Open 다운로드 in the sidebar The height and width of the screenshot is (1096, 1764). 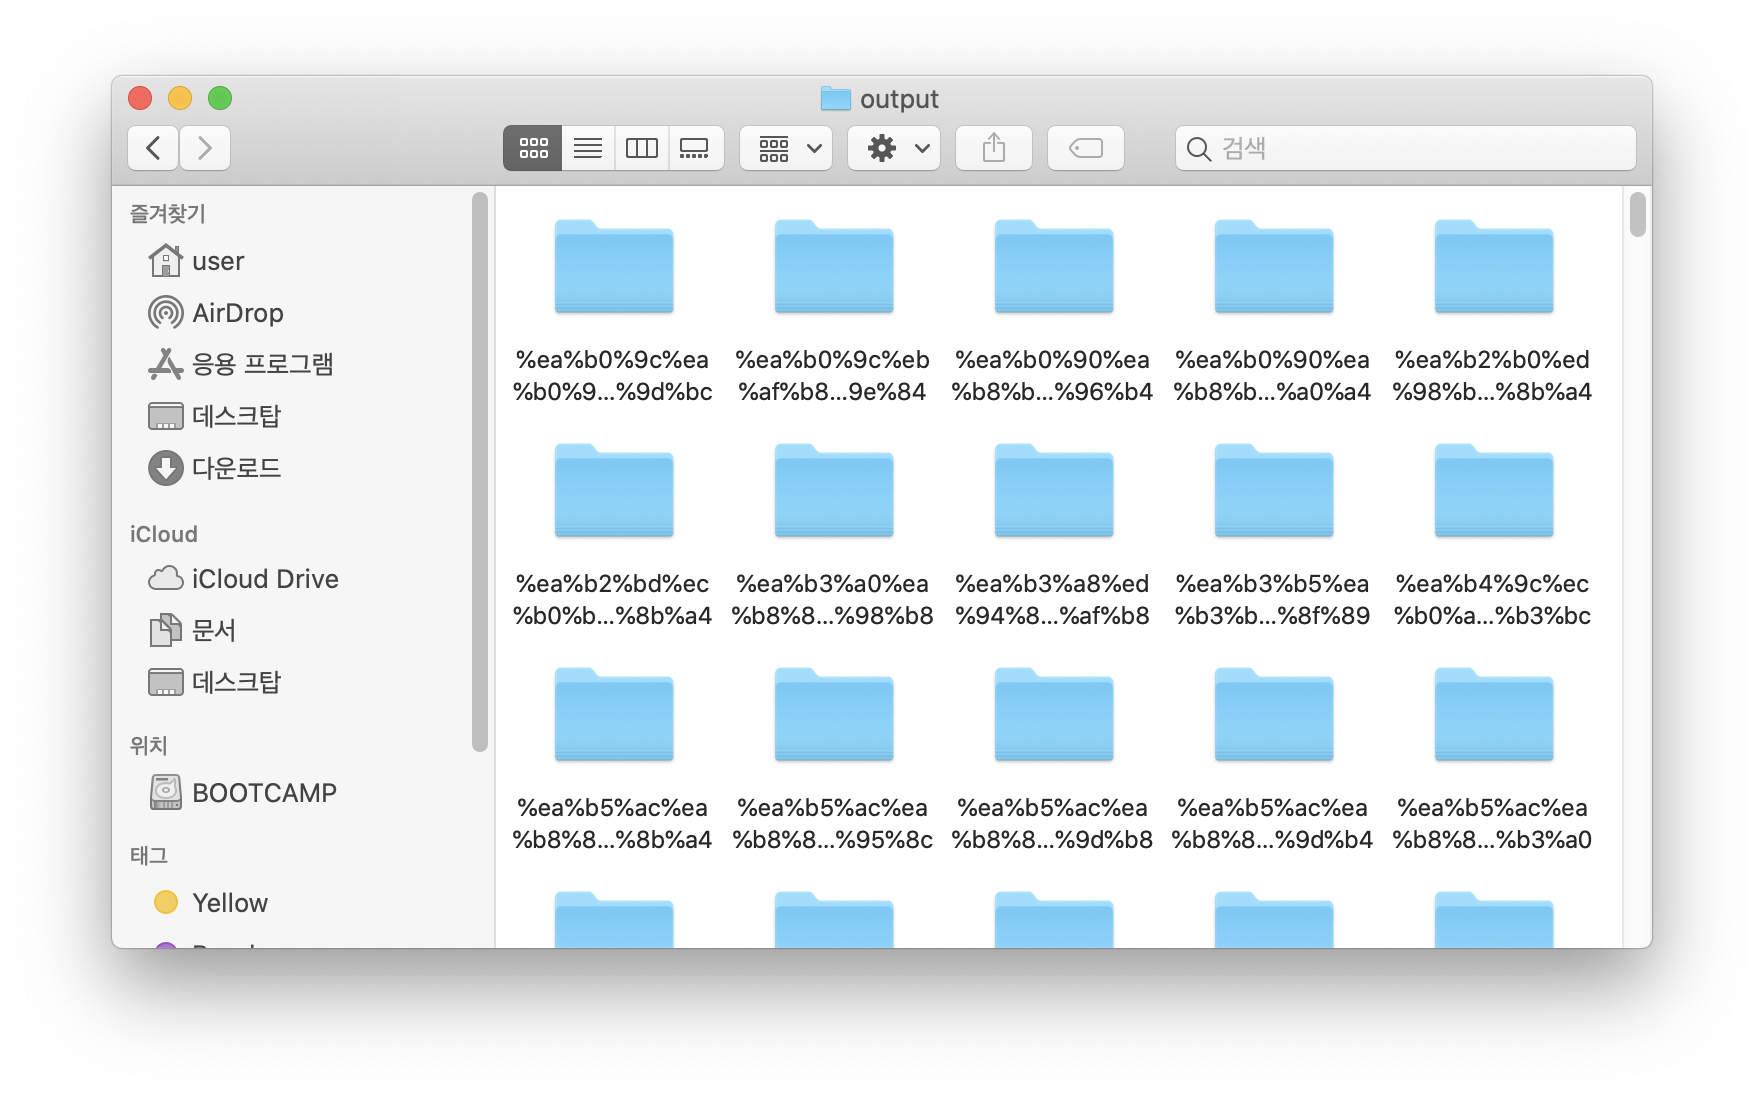(236, 468)
